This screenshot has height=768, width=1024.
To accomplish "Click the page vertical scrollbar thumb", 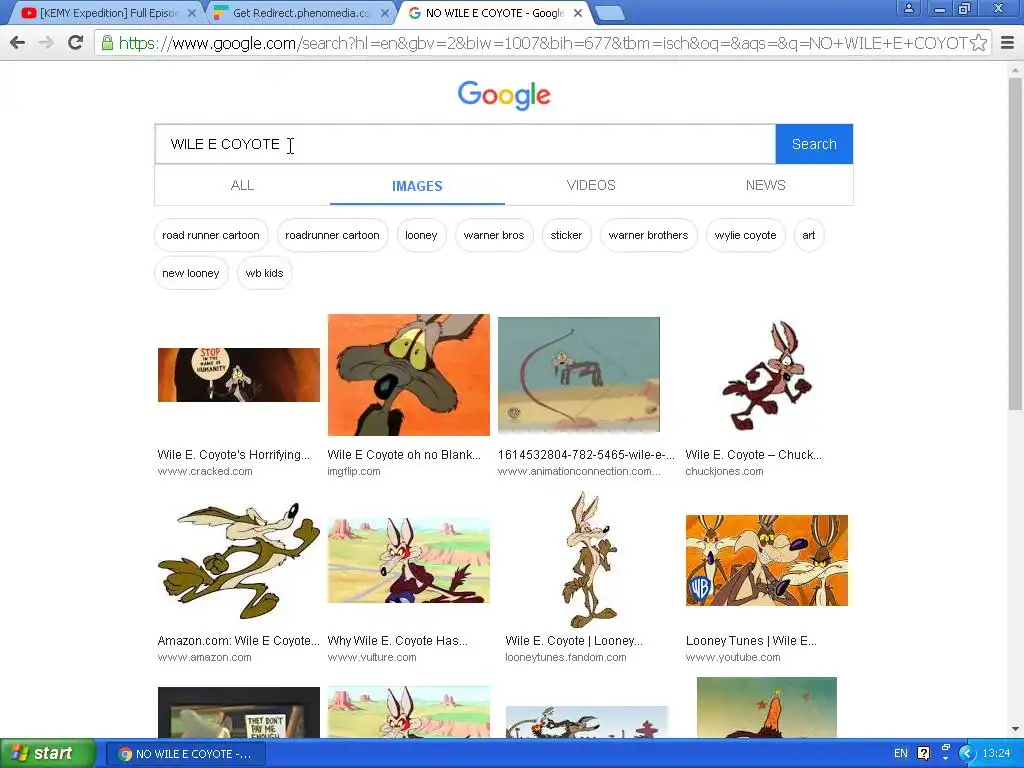I will click(1015, 243).
